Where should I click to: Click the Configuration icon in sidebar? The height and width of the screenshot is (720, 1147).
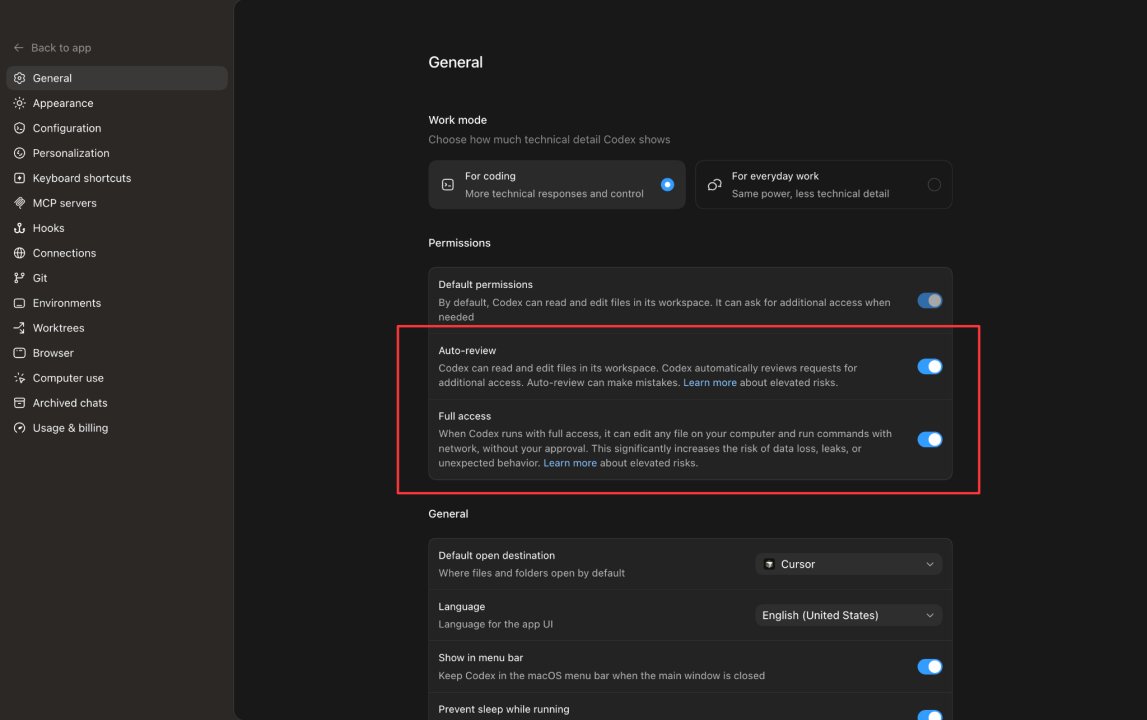click(x=20, y=128)
